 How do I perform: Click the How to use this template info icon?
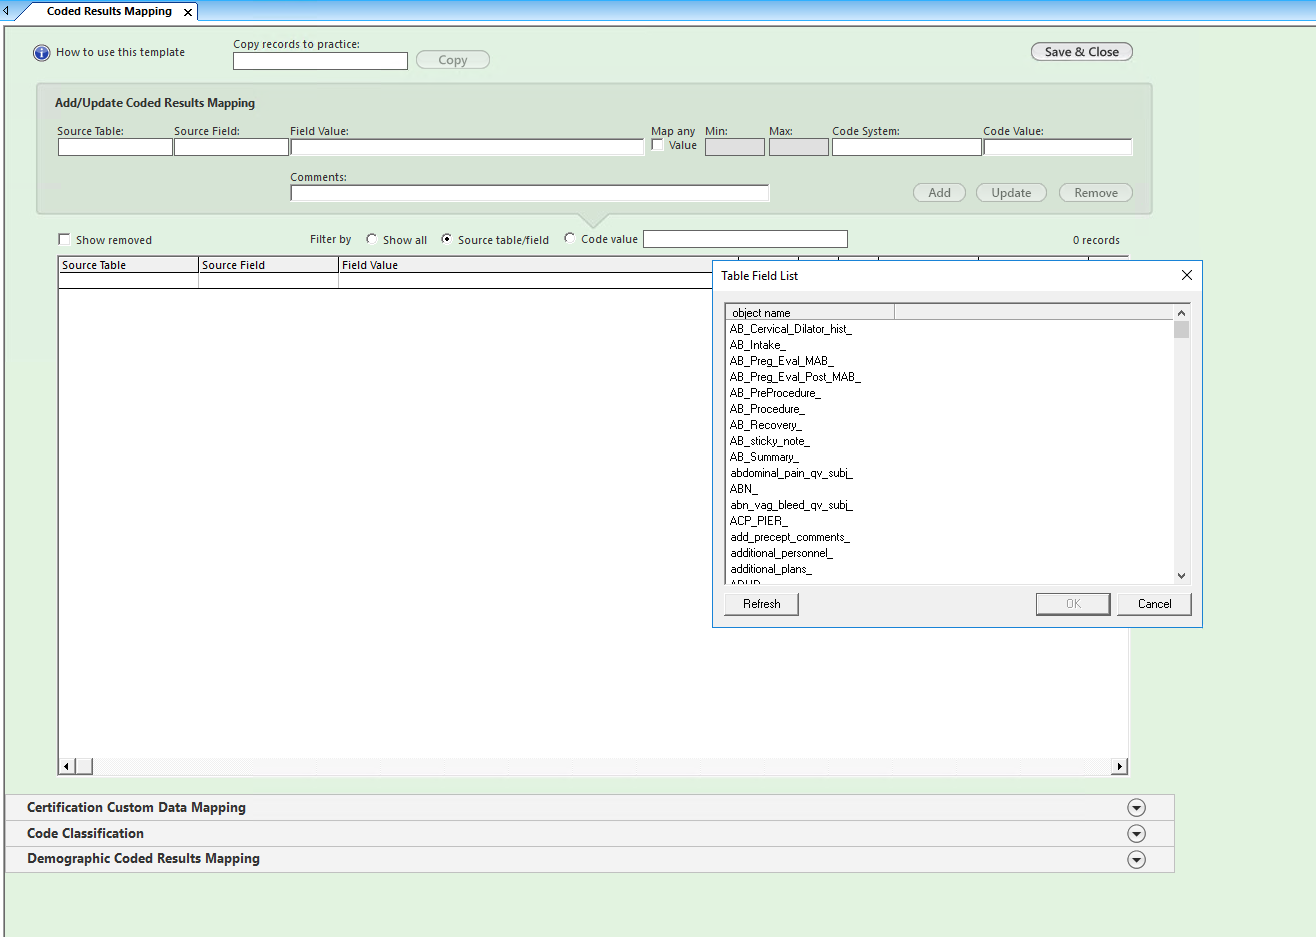(x=41, y=53)
